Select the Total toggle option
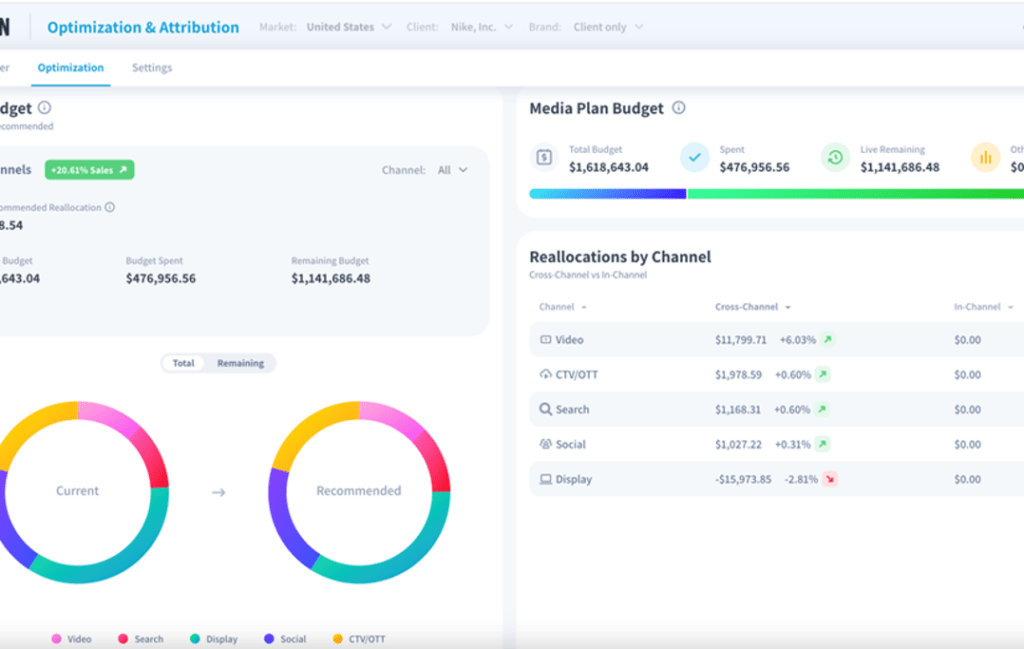The height and width of the screenshot is (649, 1024). coord(184,363)
